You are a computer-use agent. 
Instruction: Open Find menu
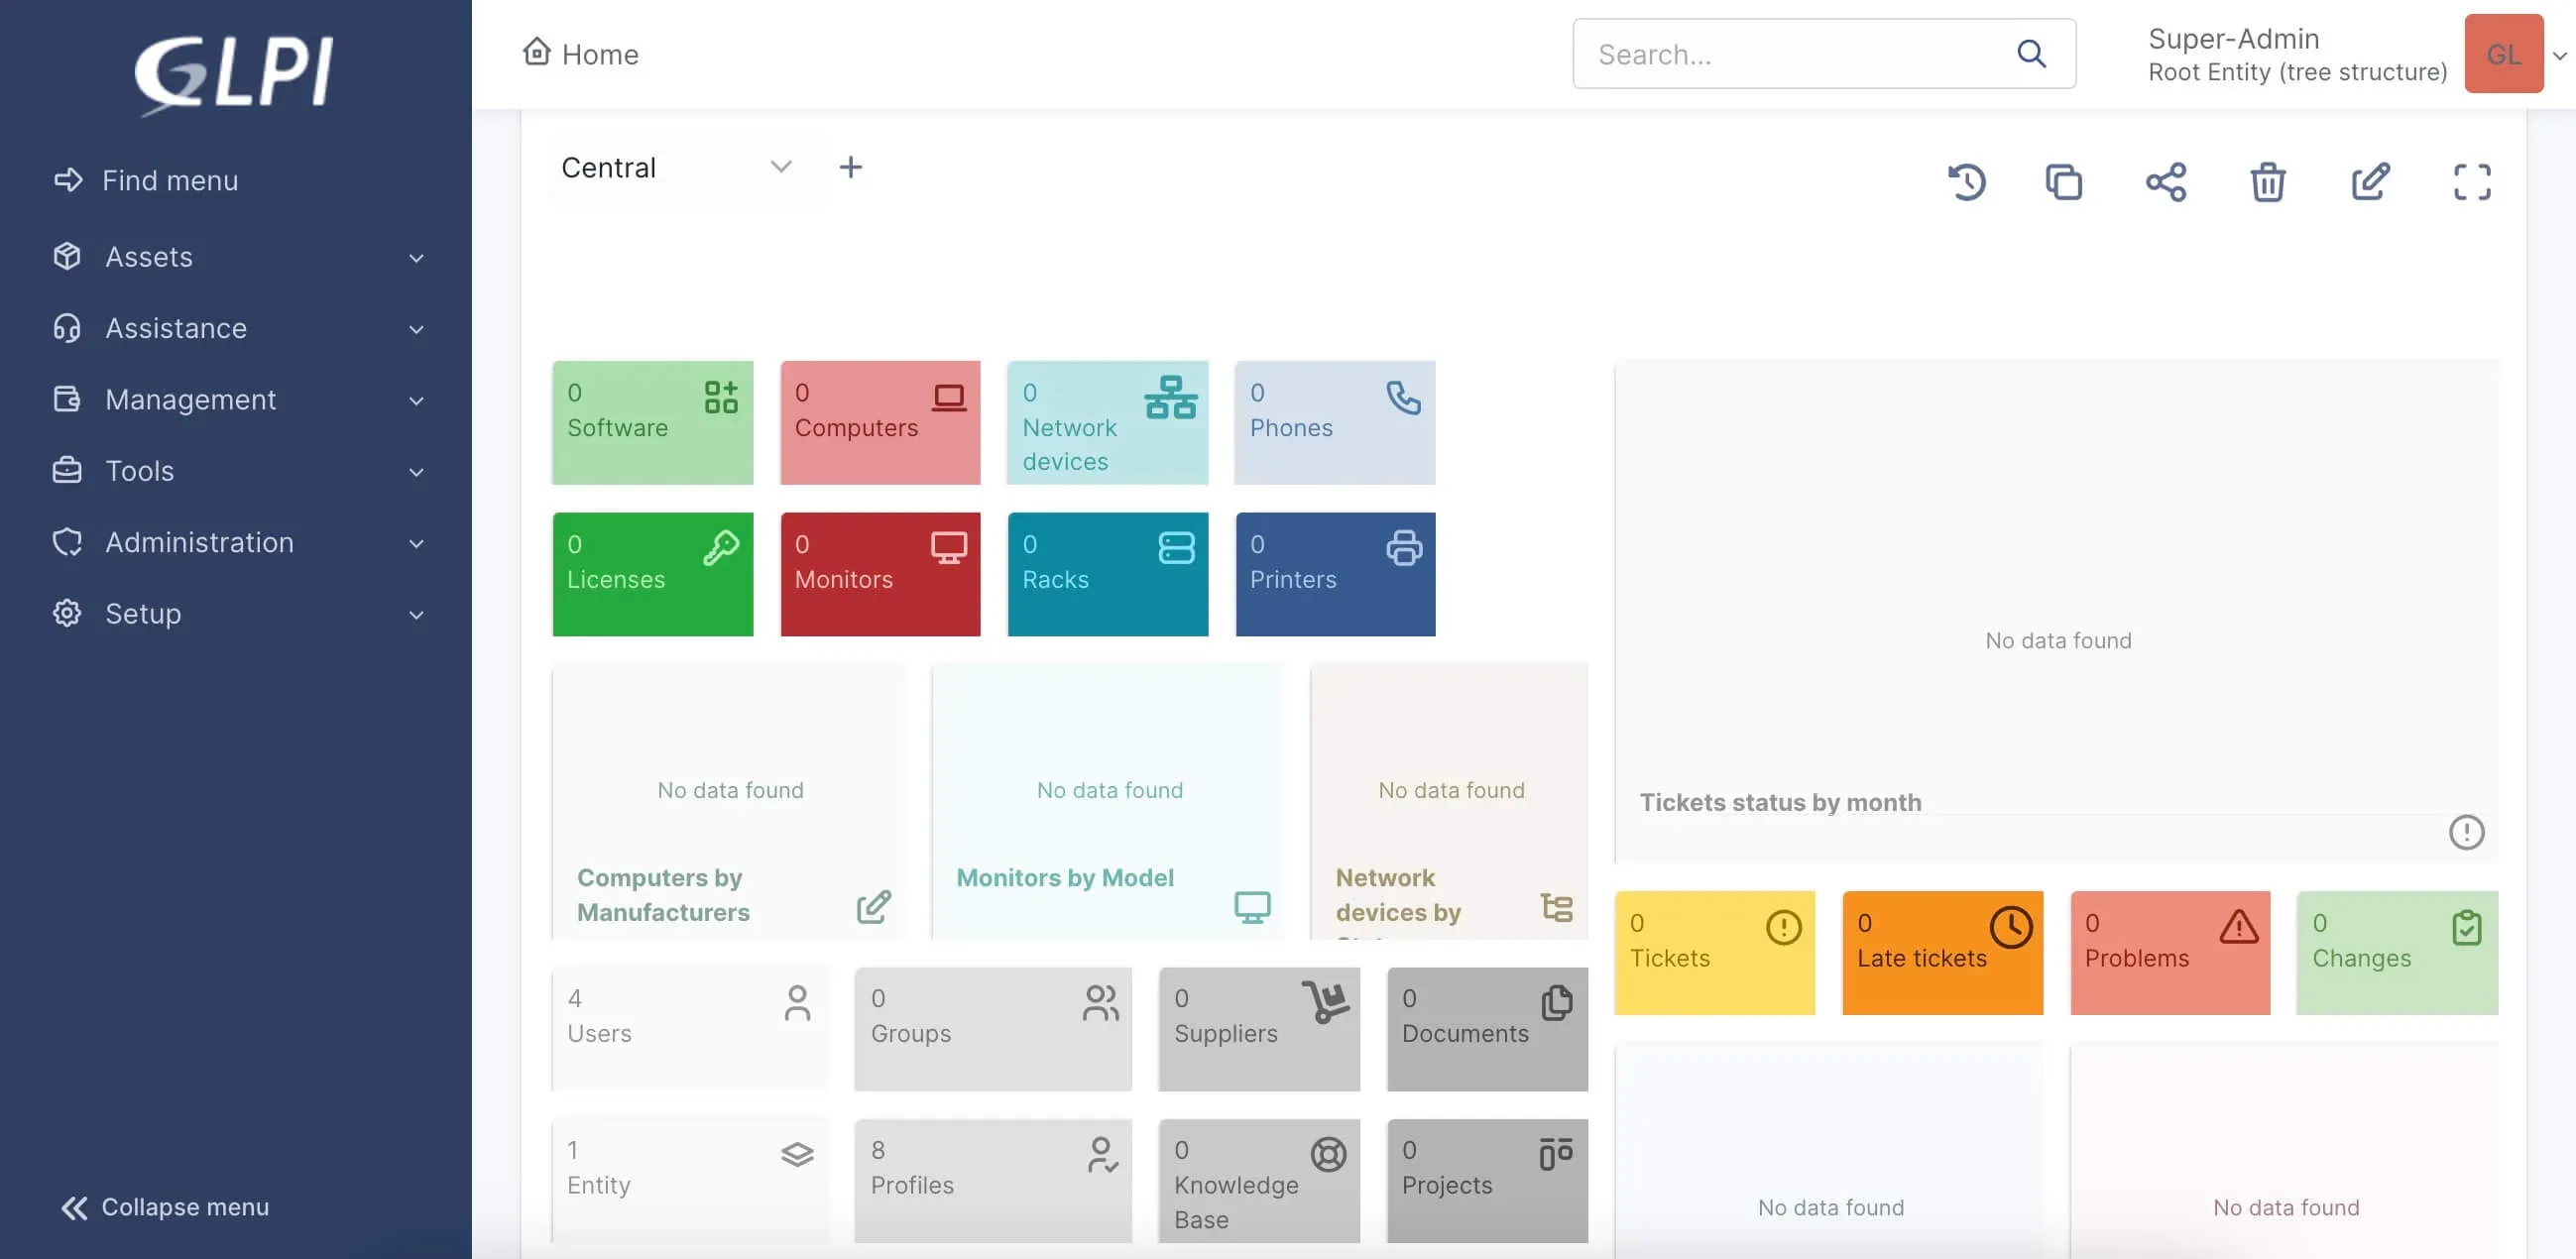tap(146, 180)
